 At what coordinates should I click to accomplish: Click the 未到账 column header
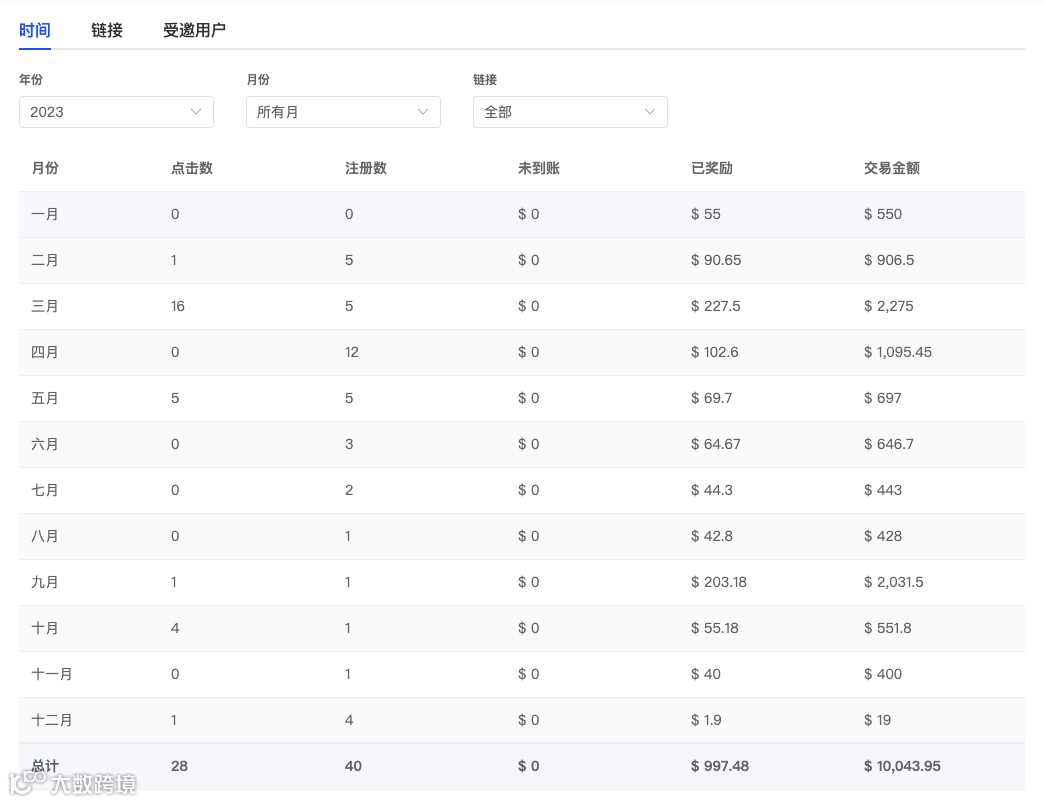(539, 168)
